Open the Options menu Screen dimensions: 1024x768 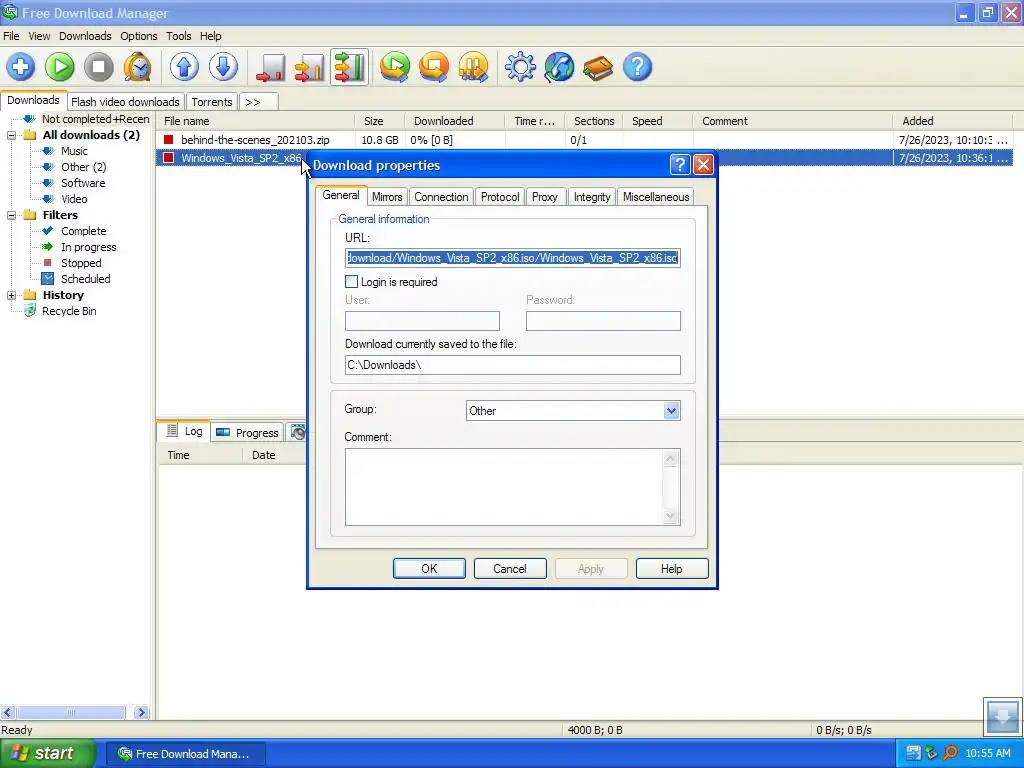coord(138,36)
